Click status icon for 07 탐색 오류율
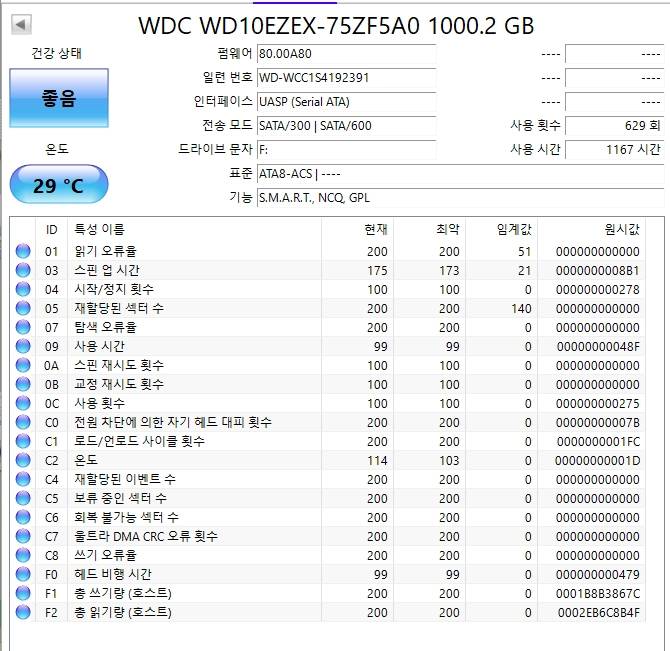The height and width of the screenshot is (651, 670). coord(23,327)
